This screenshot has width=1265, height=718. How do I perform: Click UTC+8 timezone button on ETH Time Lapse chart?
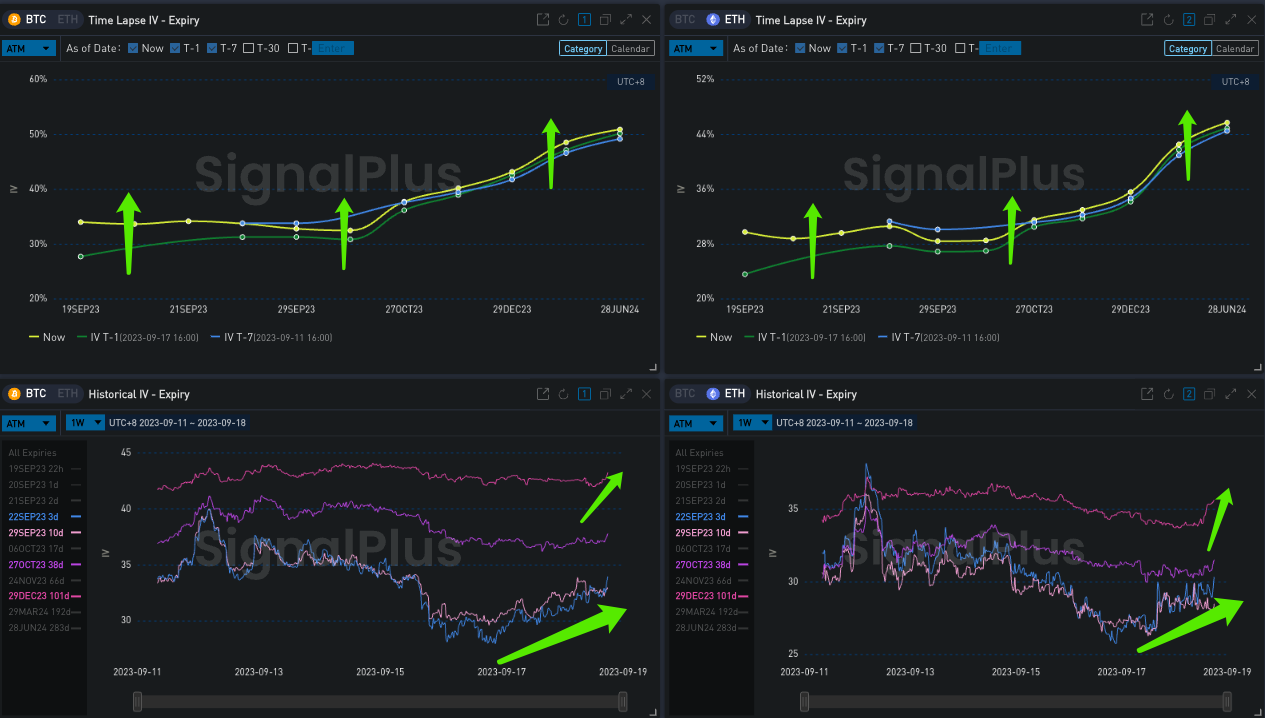tap(1235, 82)
